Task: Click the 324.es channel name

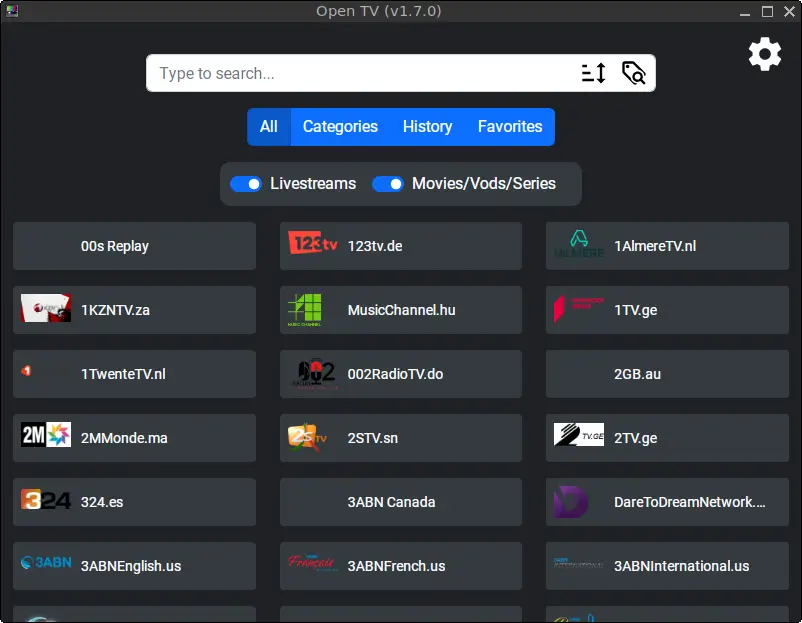Action: 102,502
